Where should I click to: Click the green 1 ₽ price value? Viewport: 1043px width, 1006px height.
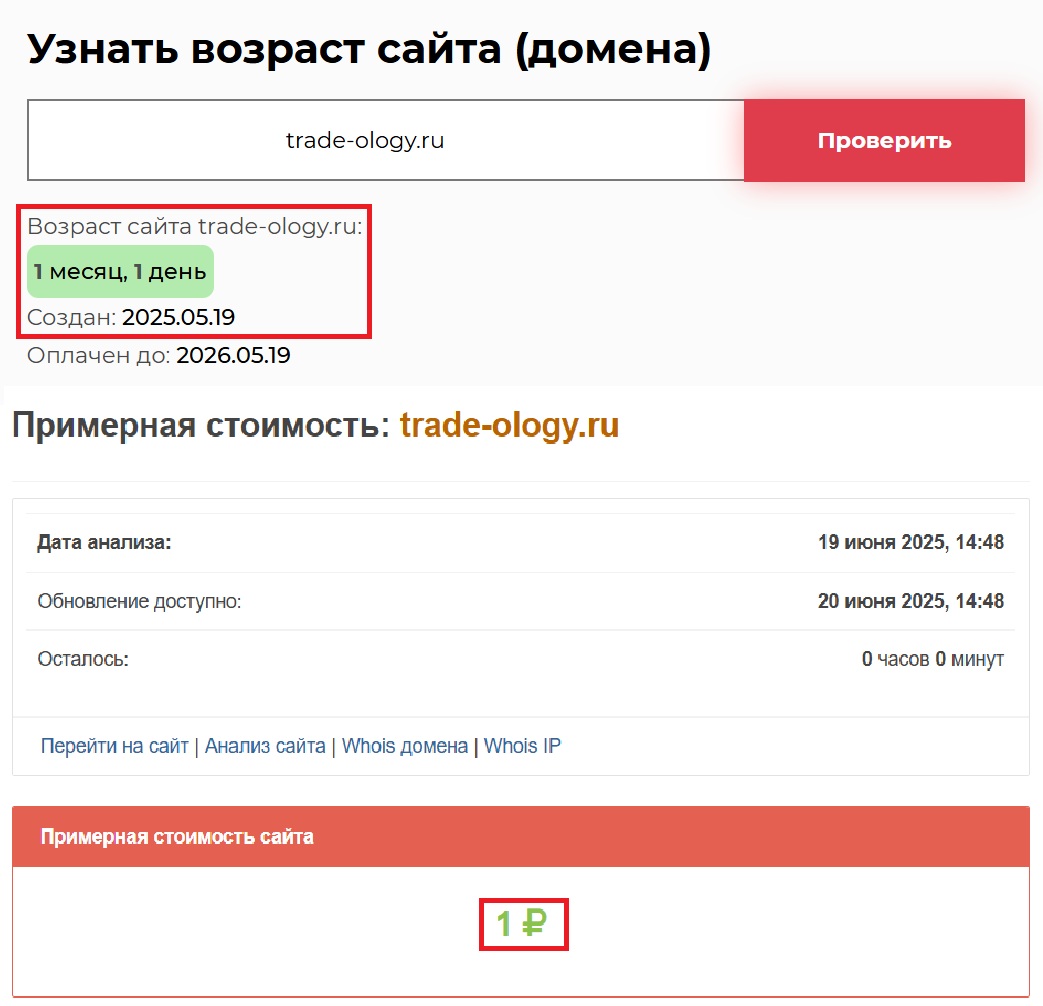click(x=522, y=925)
